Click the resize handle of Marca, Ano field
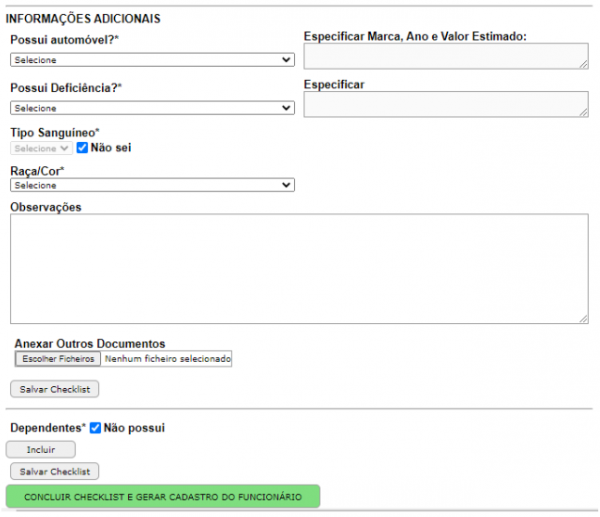The image size is (600, 517). pyautogui.click(x=584, y=64)
